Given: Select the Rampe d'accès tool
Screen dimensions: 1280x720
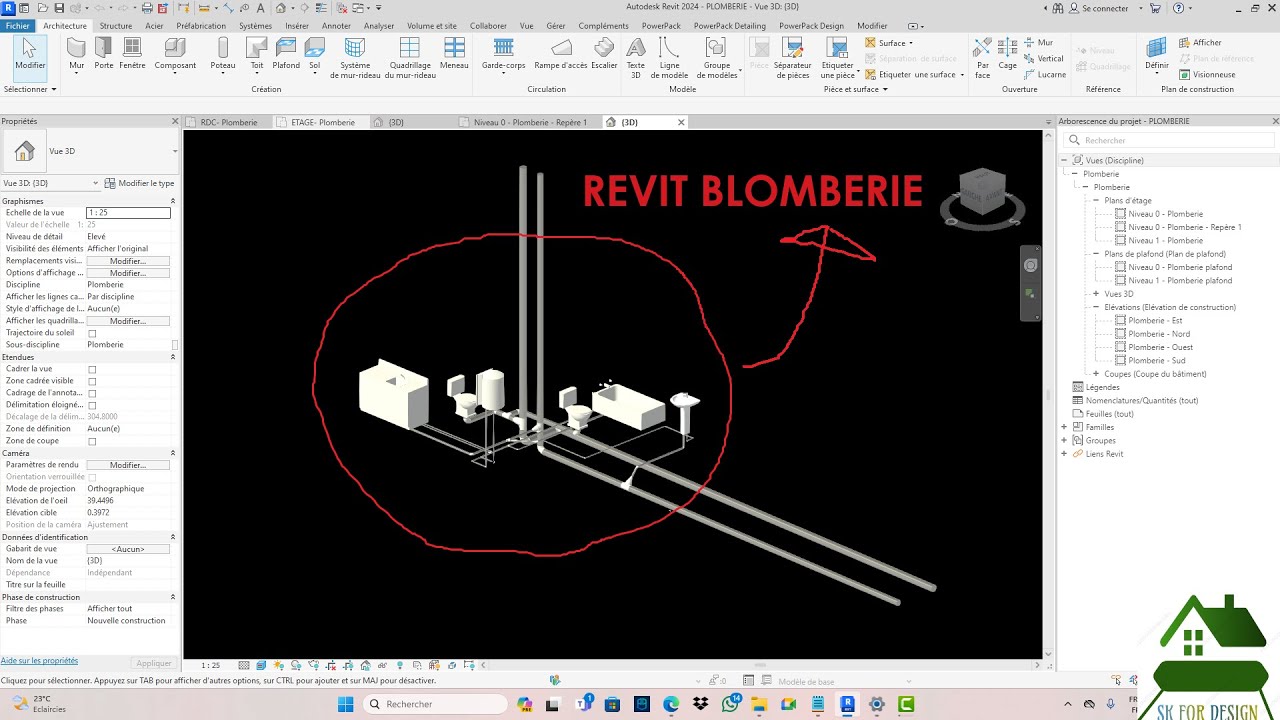Looking at the screenshot, I should point(561,53).
